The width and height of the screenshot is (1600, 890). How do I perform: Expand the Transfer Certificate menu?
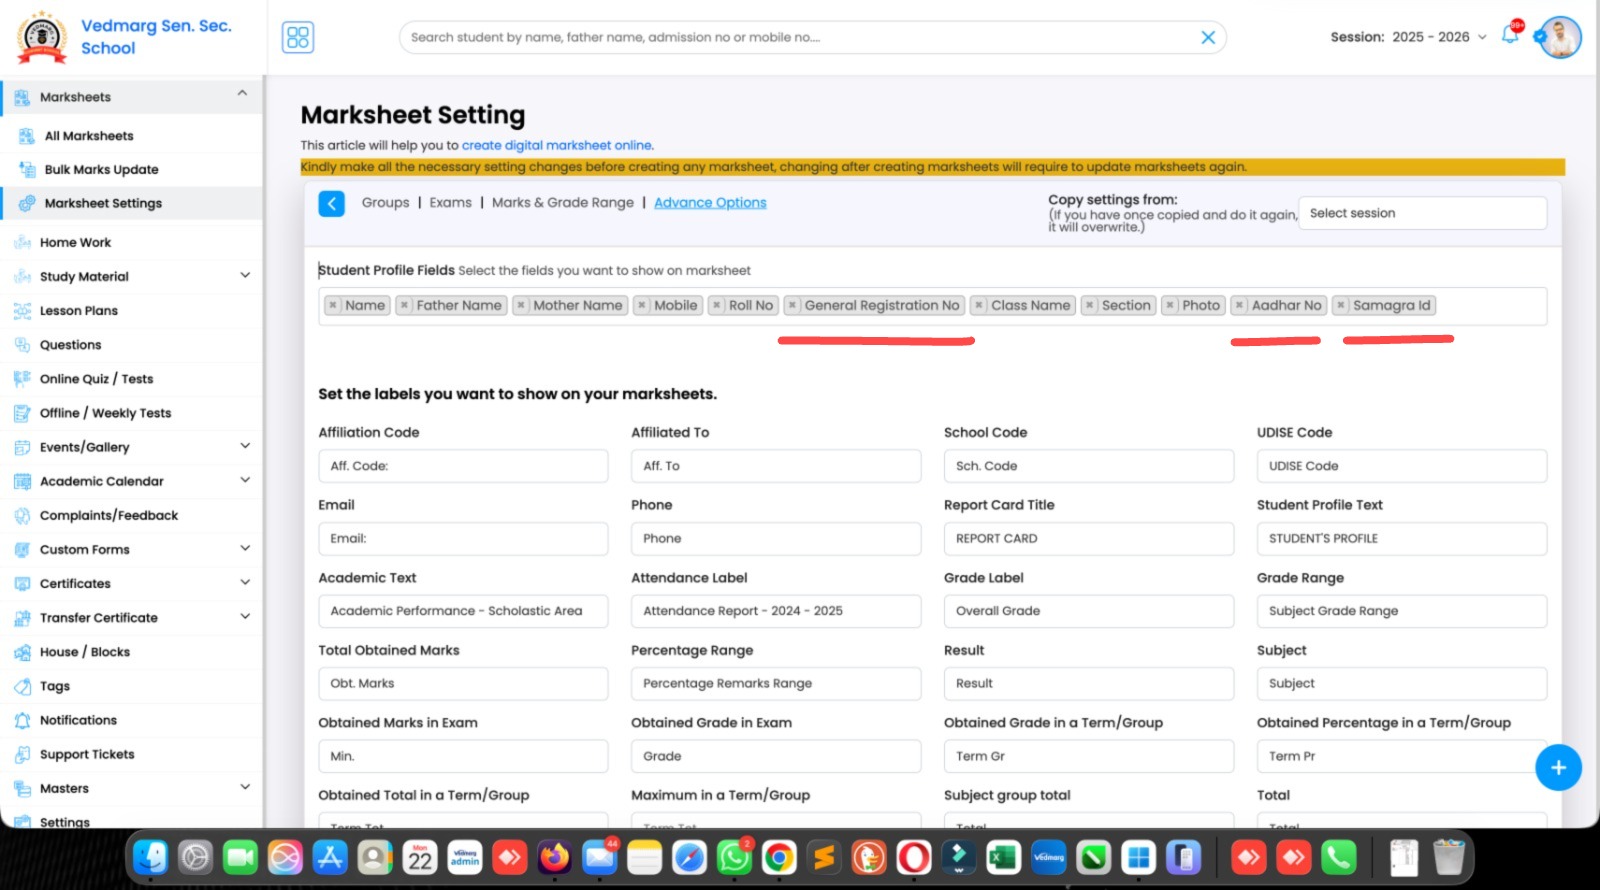245,616
